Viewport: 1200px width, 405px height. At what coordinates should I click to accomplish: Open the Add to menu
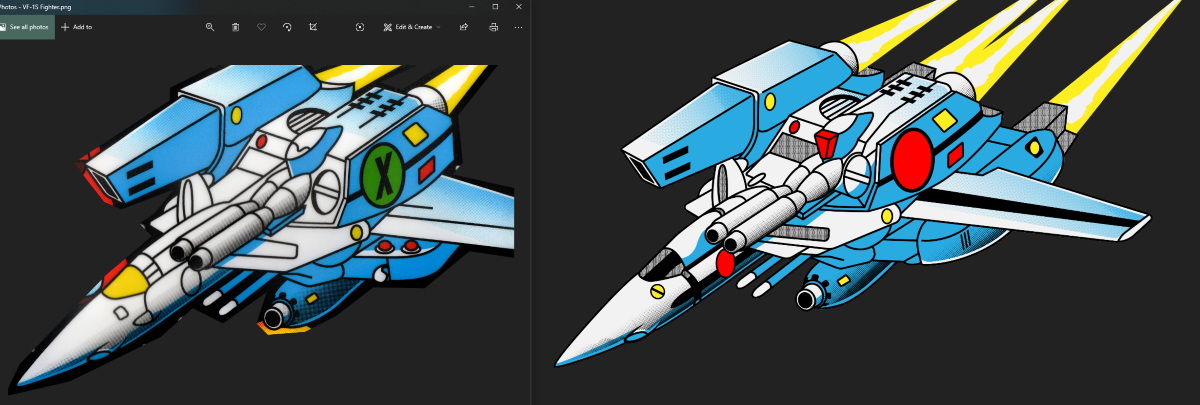pos(77,27)
